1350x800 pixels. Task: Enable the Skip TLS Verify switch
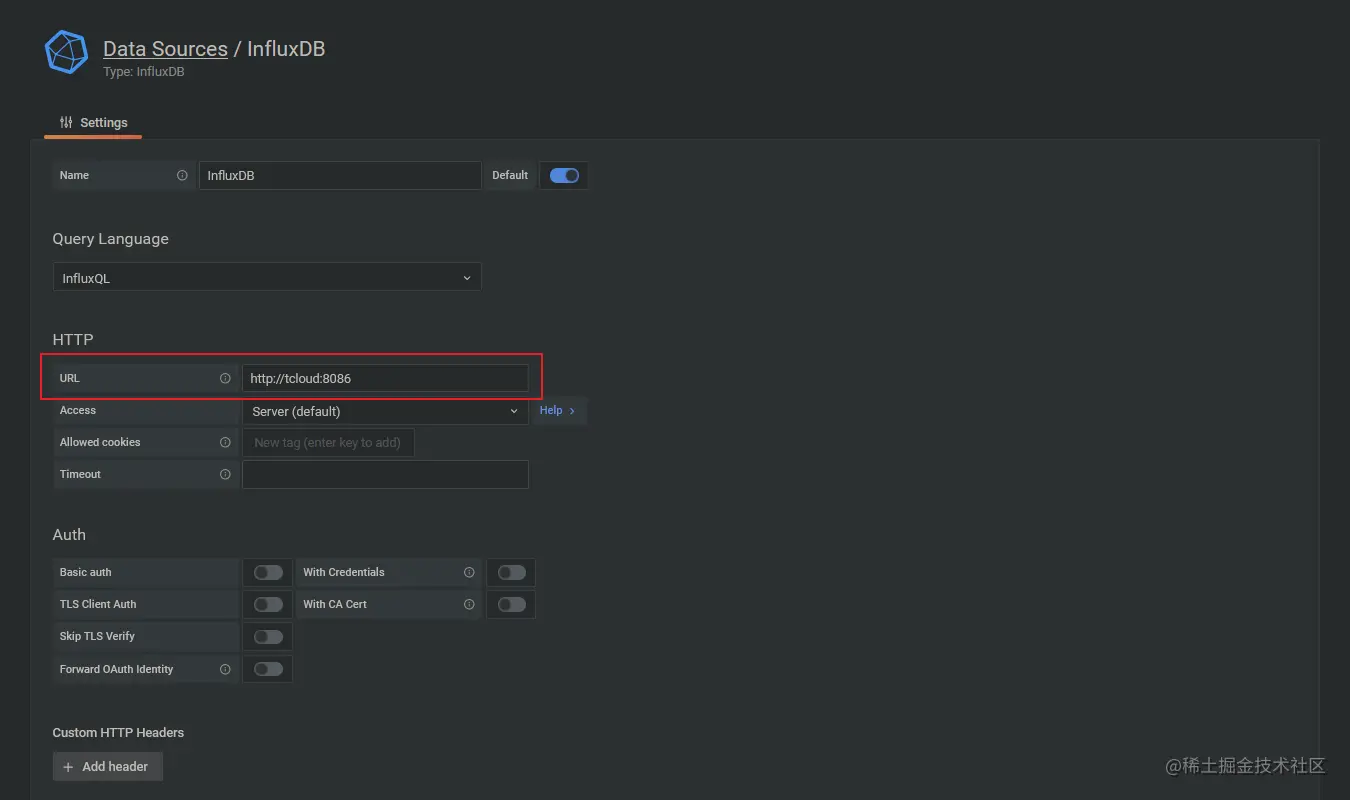coord(268,636)
